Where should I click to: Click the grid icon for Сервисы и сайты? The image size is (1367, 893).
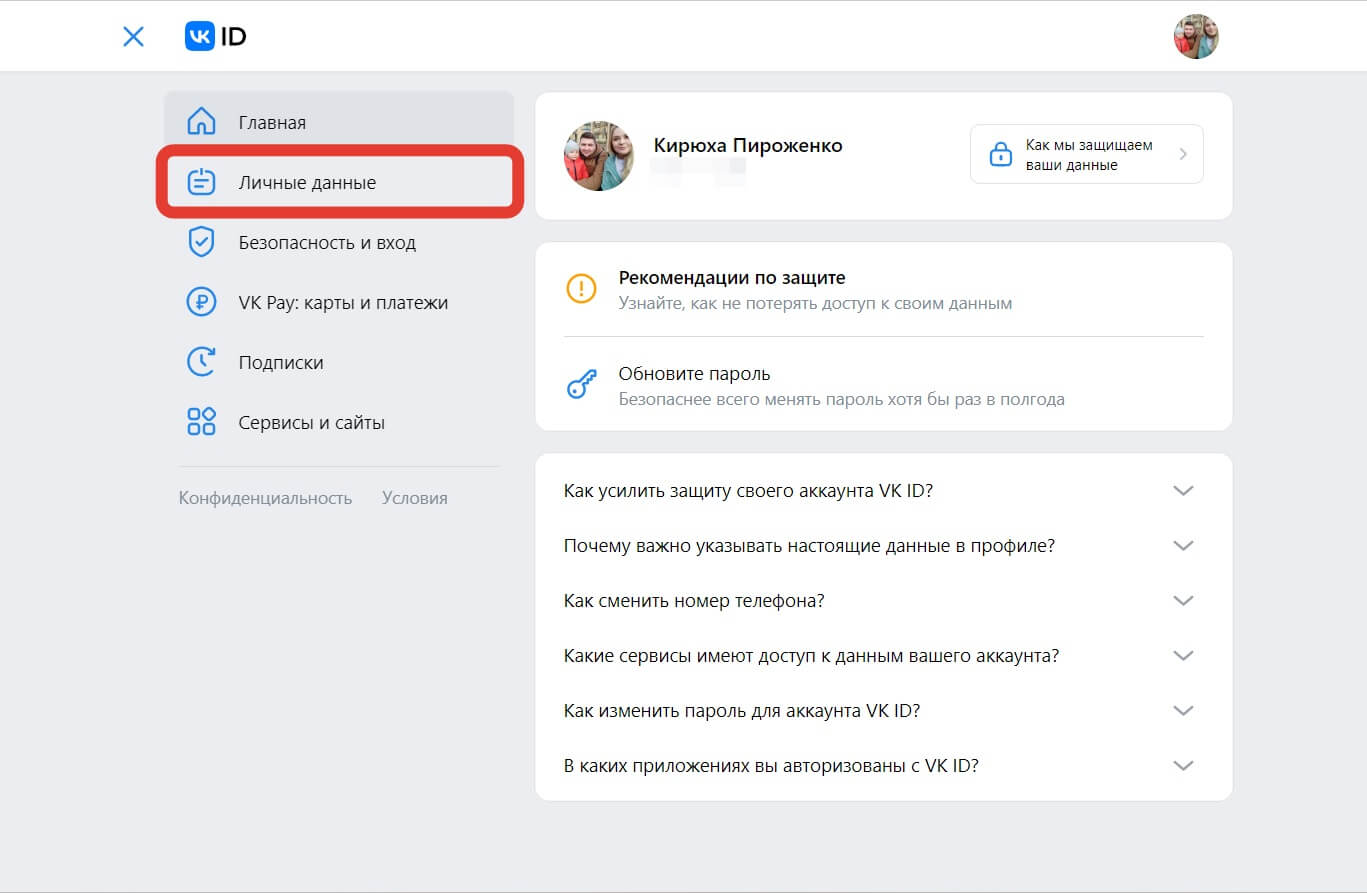[x=201, y=422]
